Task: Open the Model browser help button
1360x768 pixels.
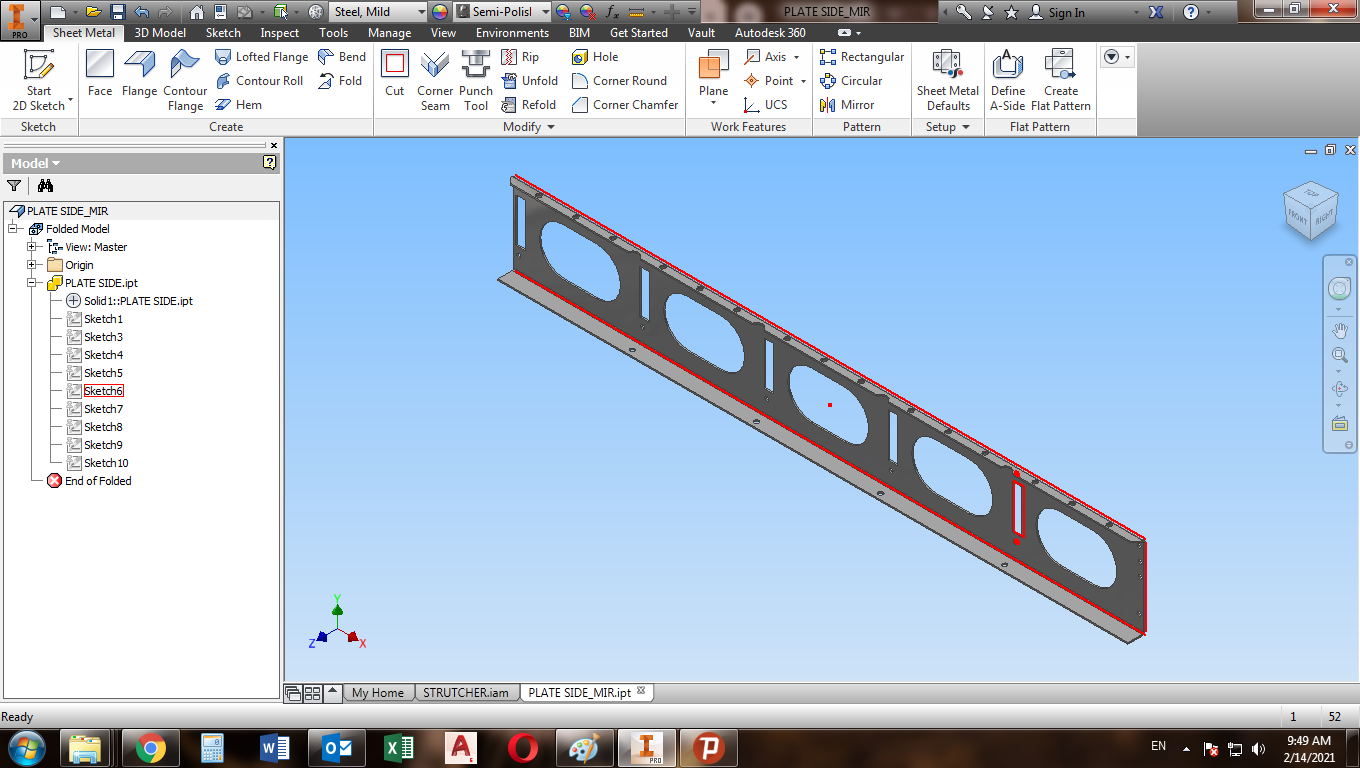Action: pos(270,163)
